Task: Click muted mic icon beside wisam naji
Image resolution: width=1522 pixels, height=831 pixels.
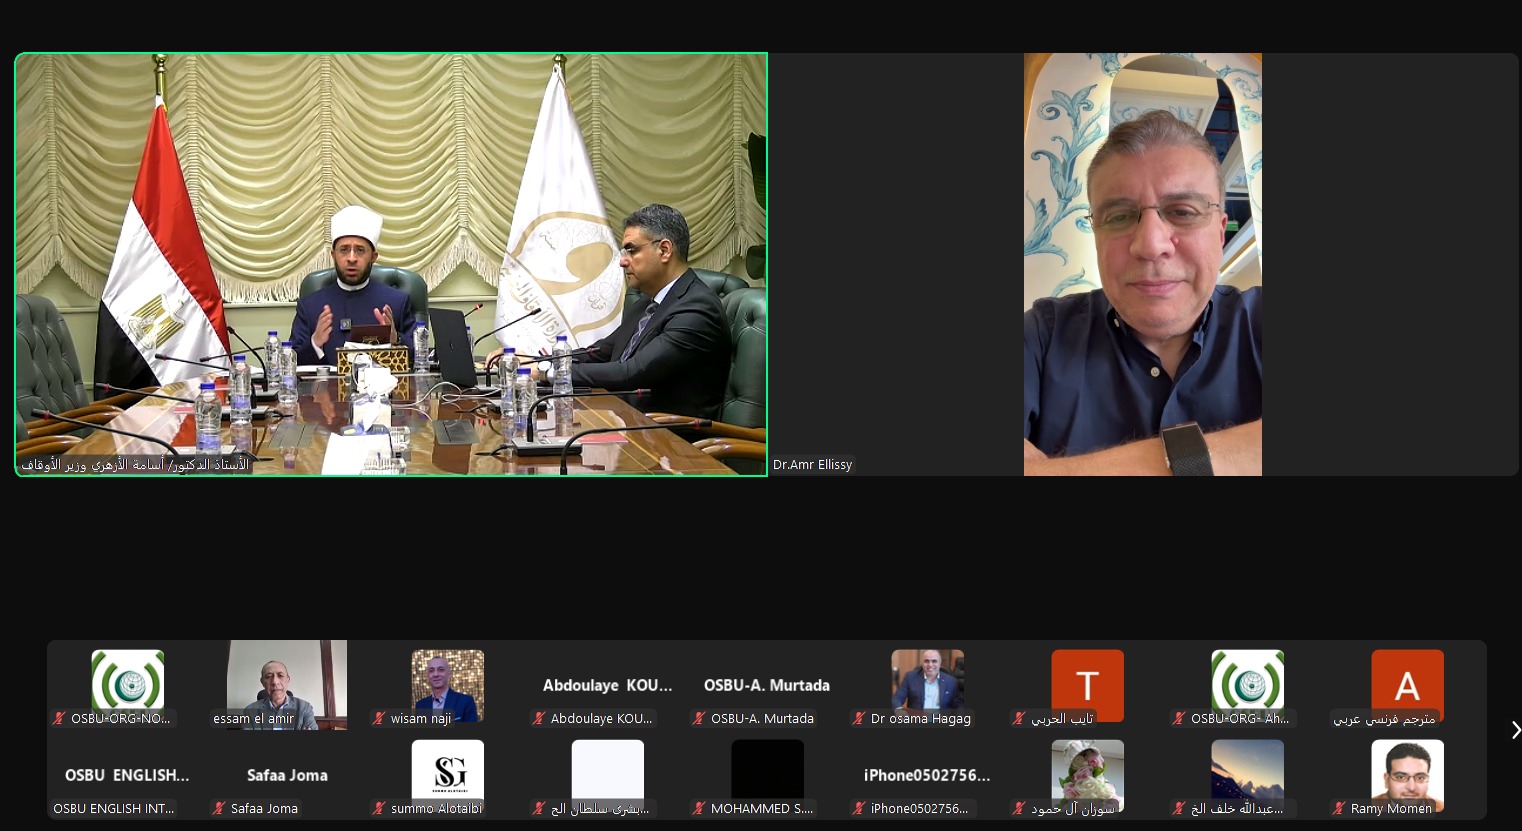Action: (379, 718)
